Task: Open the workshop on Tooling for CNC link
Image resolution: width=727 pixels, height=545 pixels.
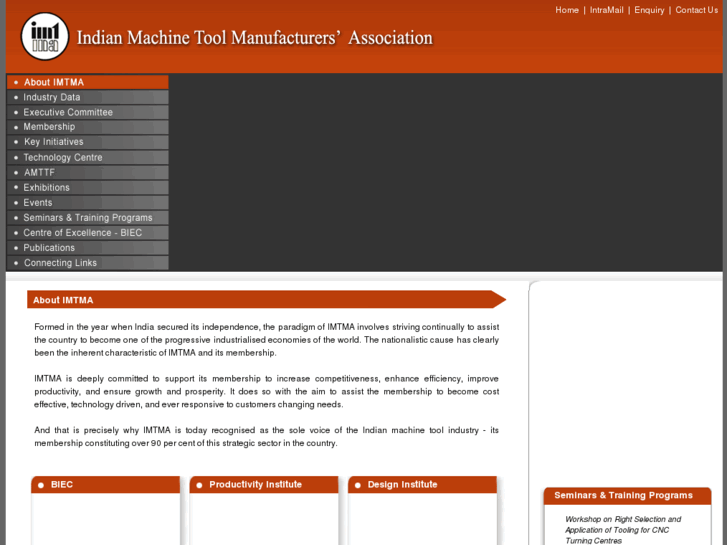Action: (x=623, y=530)
